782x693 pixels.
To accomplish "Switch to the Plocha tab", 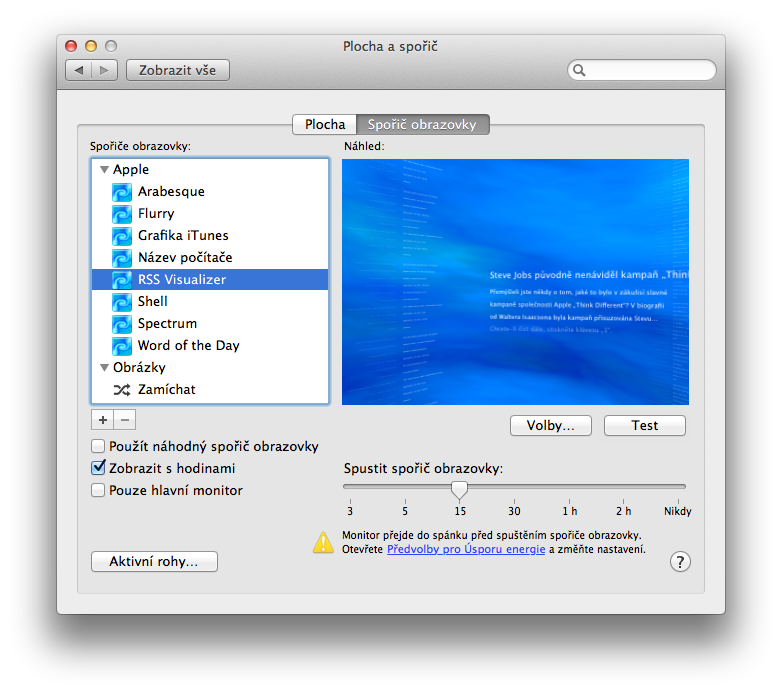I will pos(325,125).
